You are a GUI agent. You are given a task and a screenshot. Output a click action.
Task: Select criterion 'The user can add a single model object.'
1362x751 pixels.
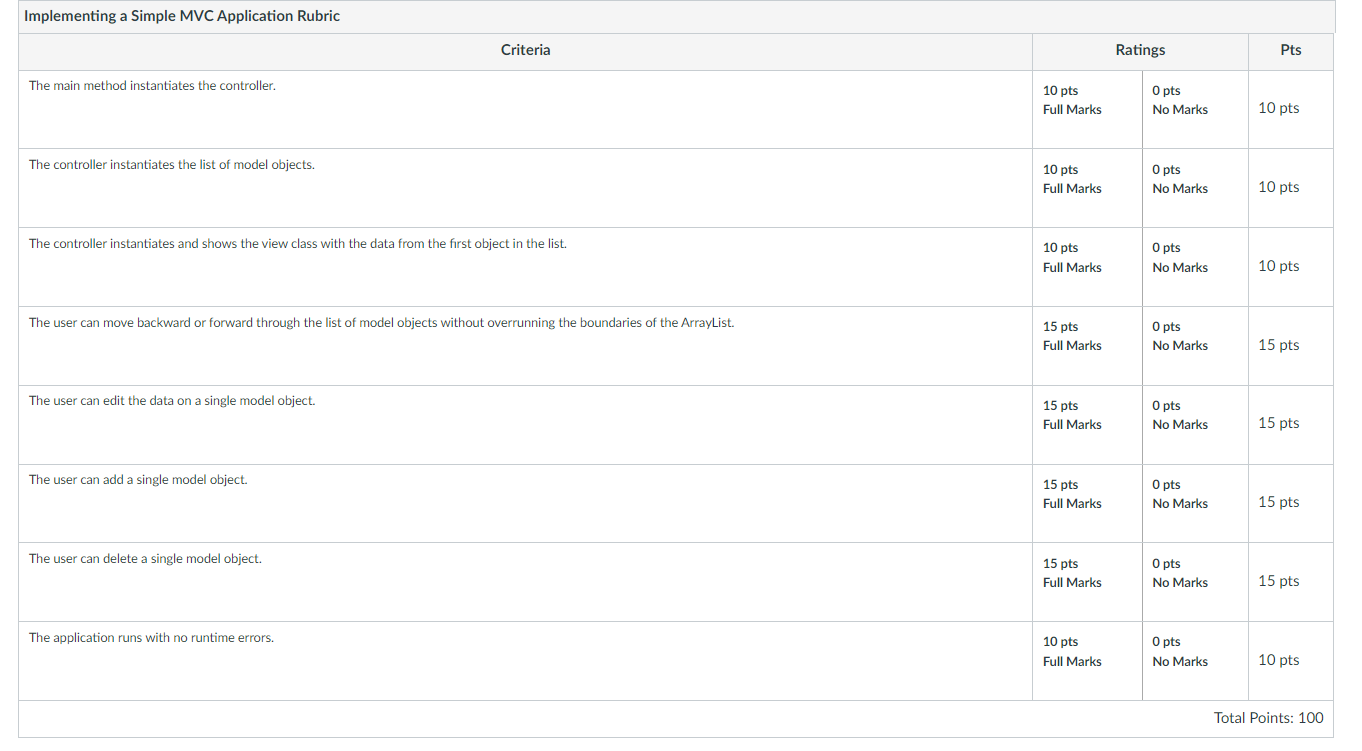click(138, 480)
